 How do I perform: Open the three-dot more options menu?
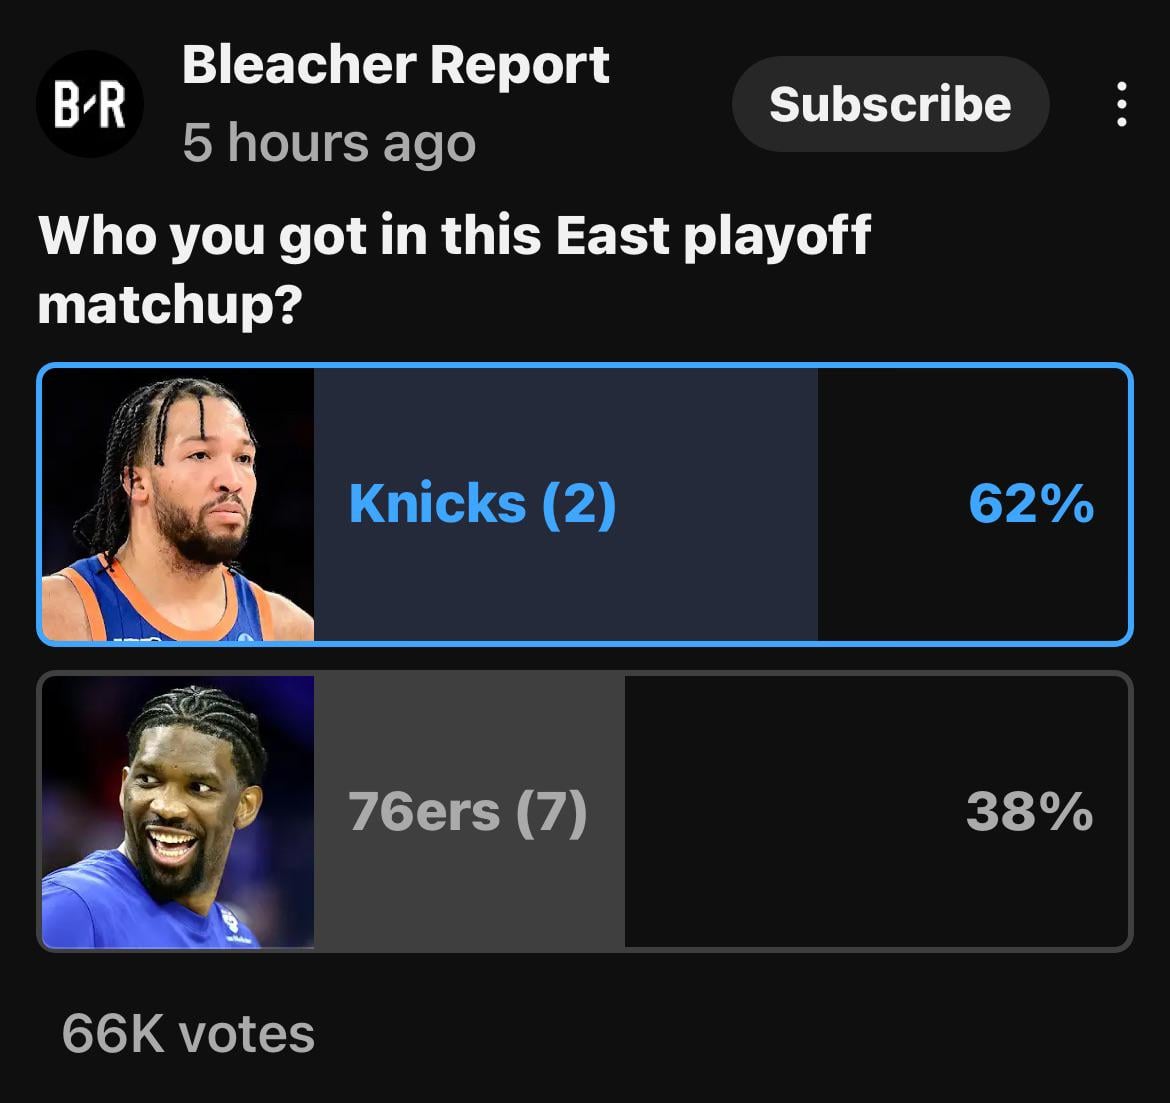pos(1121,104)
